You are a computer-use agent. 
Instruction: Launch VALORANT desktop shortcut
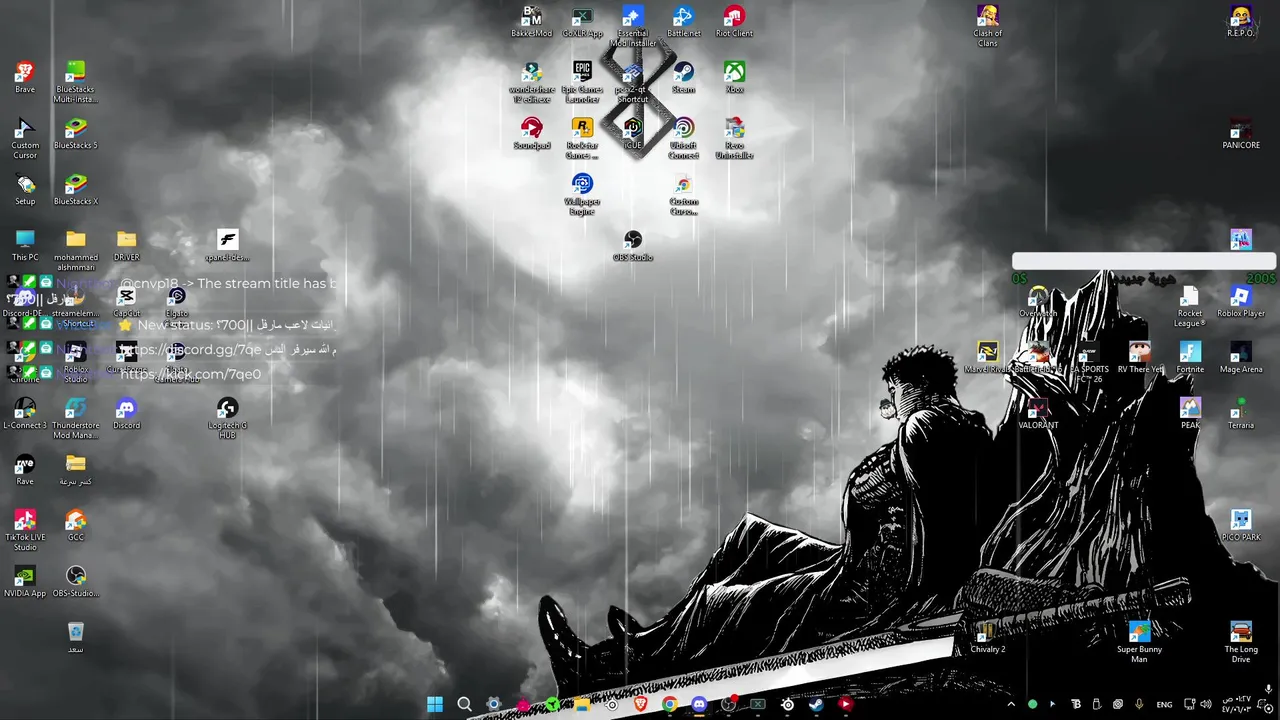[x=1038, y=413]
